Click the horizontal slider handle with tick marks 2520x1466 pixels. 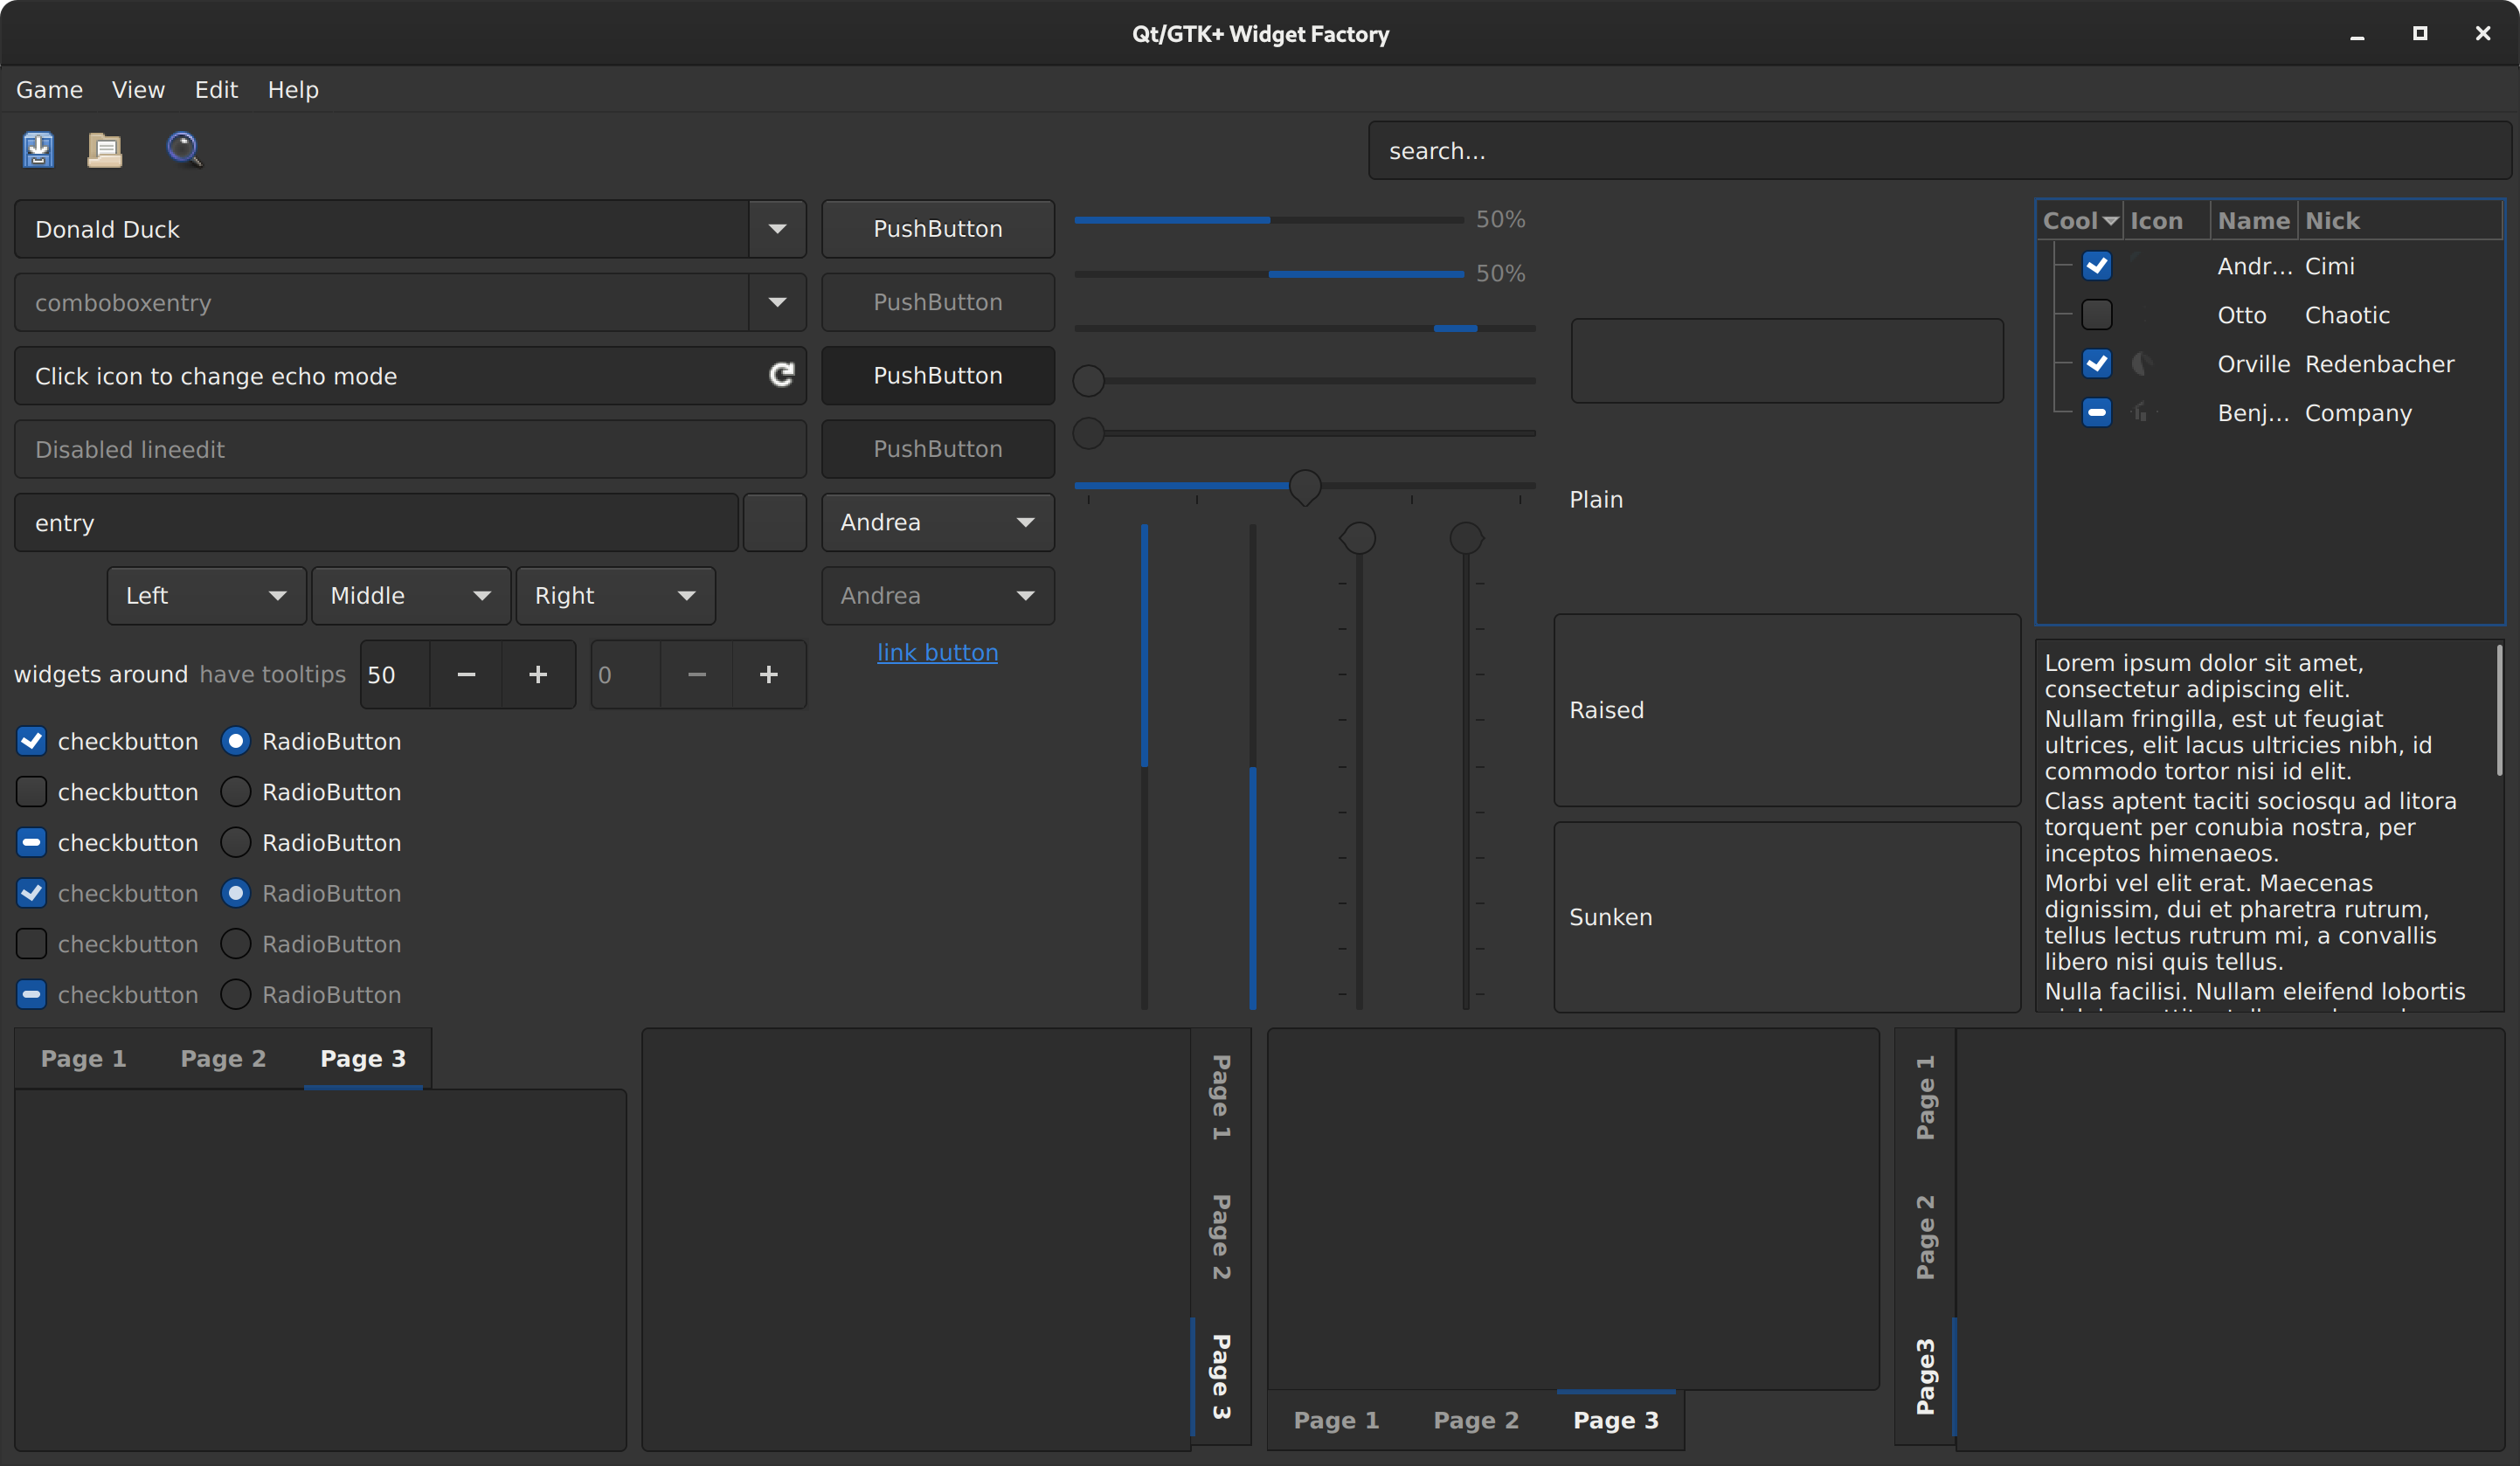[x=1304, y=487]
